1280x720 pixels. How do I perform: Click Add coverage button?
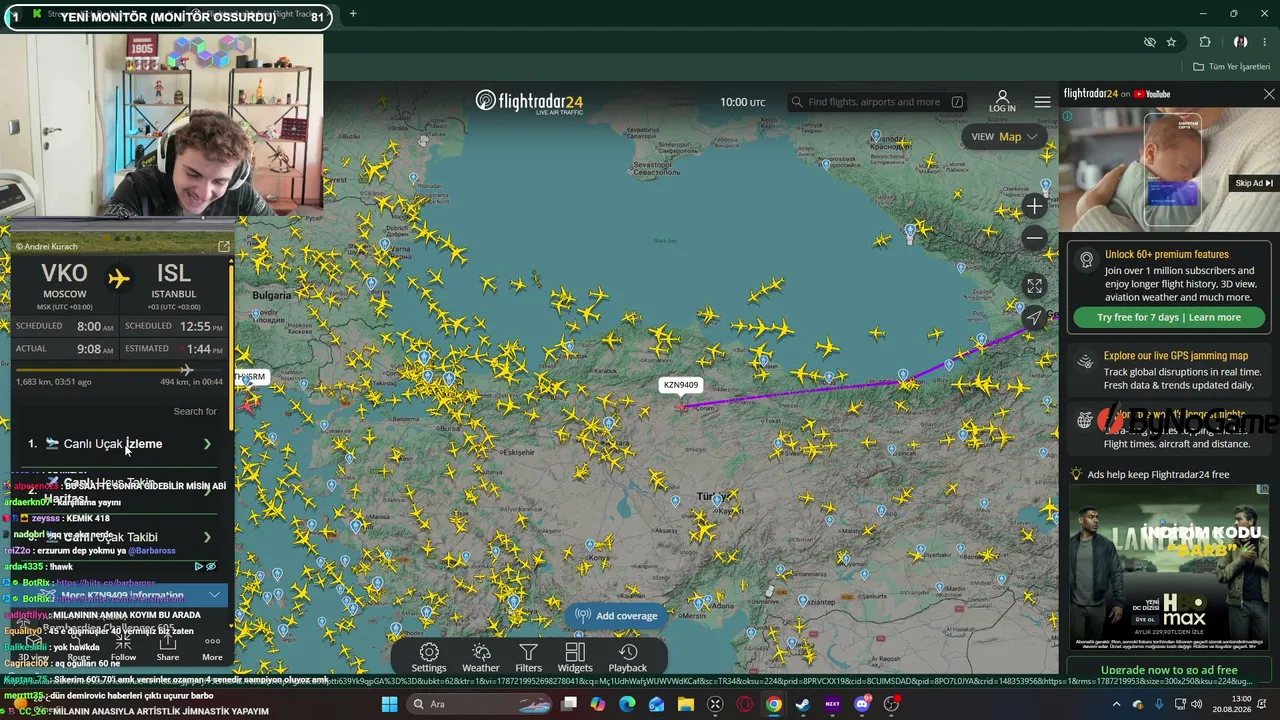pyautogui.click(x=616, y=616)
